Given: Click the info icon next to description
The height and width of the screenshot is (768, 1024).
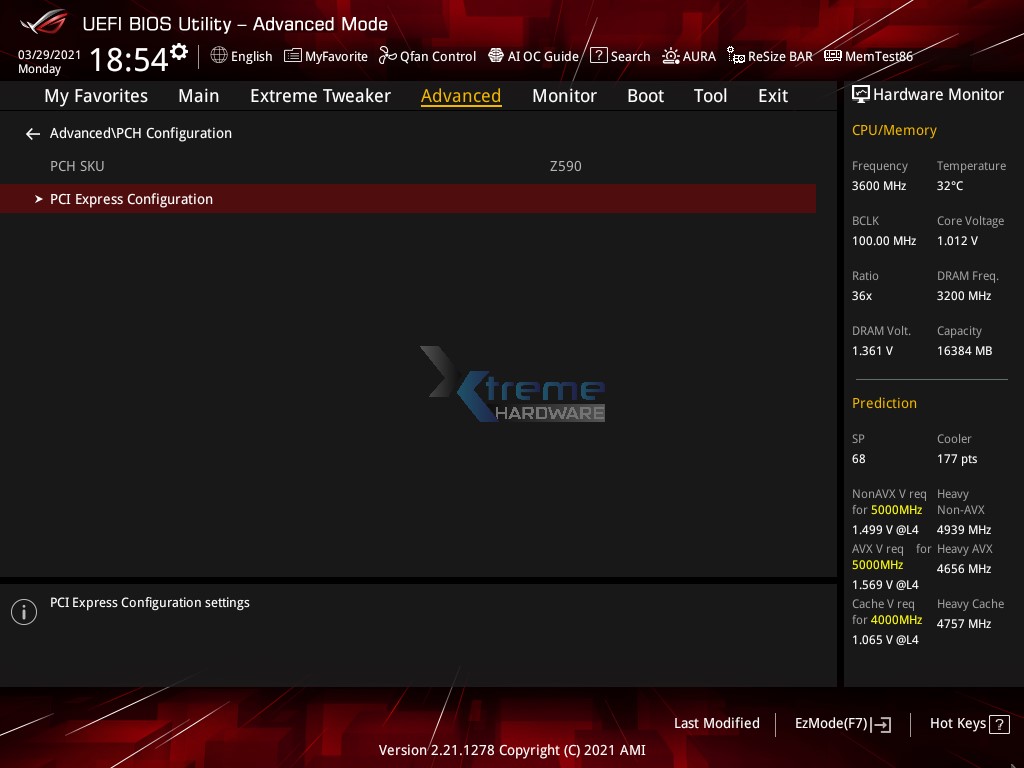Looking at the screenshot, I should click(24, 611).
